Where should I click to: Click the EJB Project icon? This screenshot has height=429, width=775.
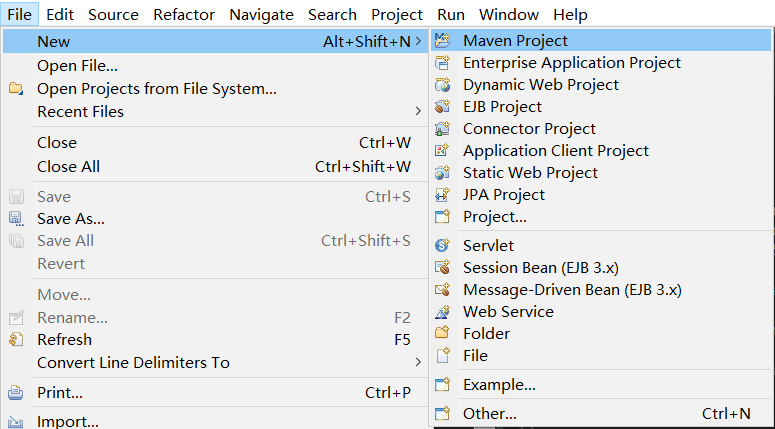(x=443, y=107)
